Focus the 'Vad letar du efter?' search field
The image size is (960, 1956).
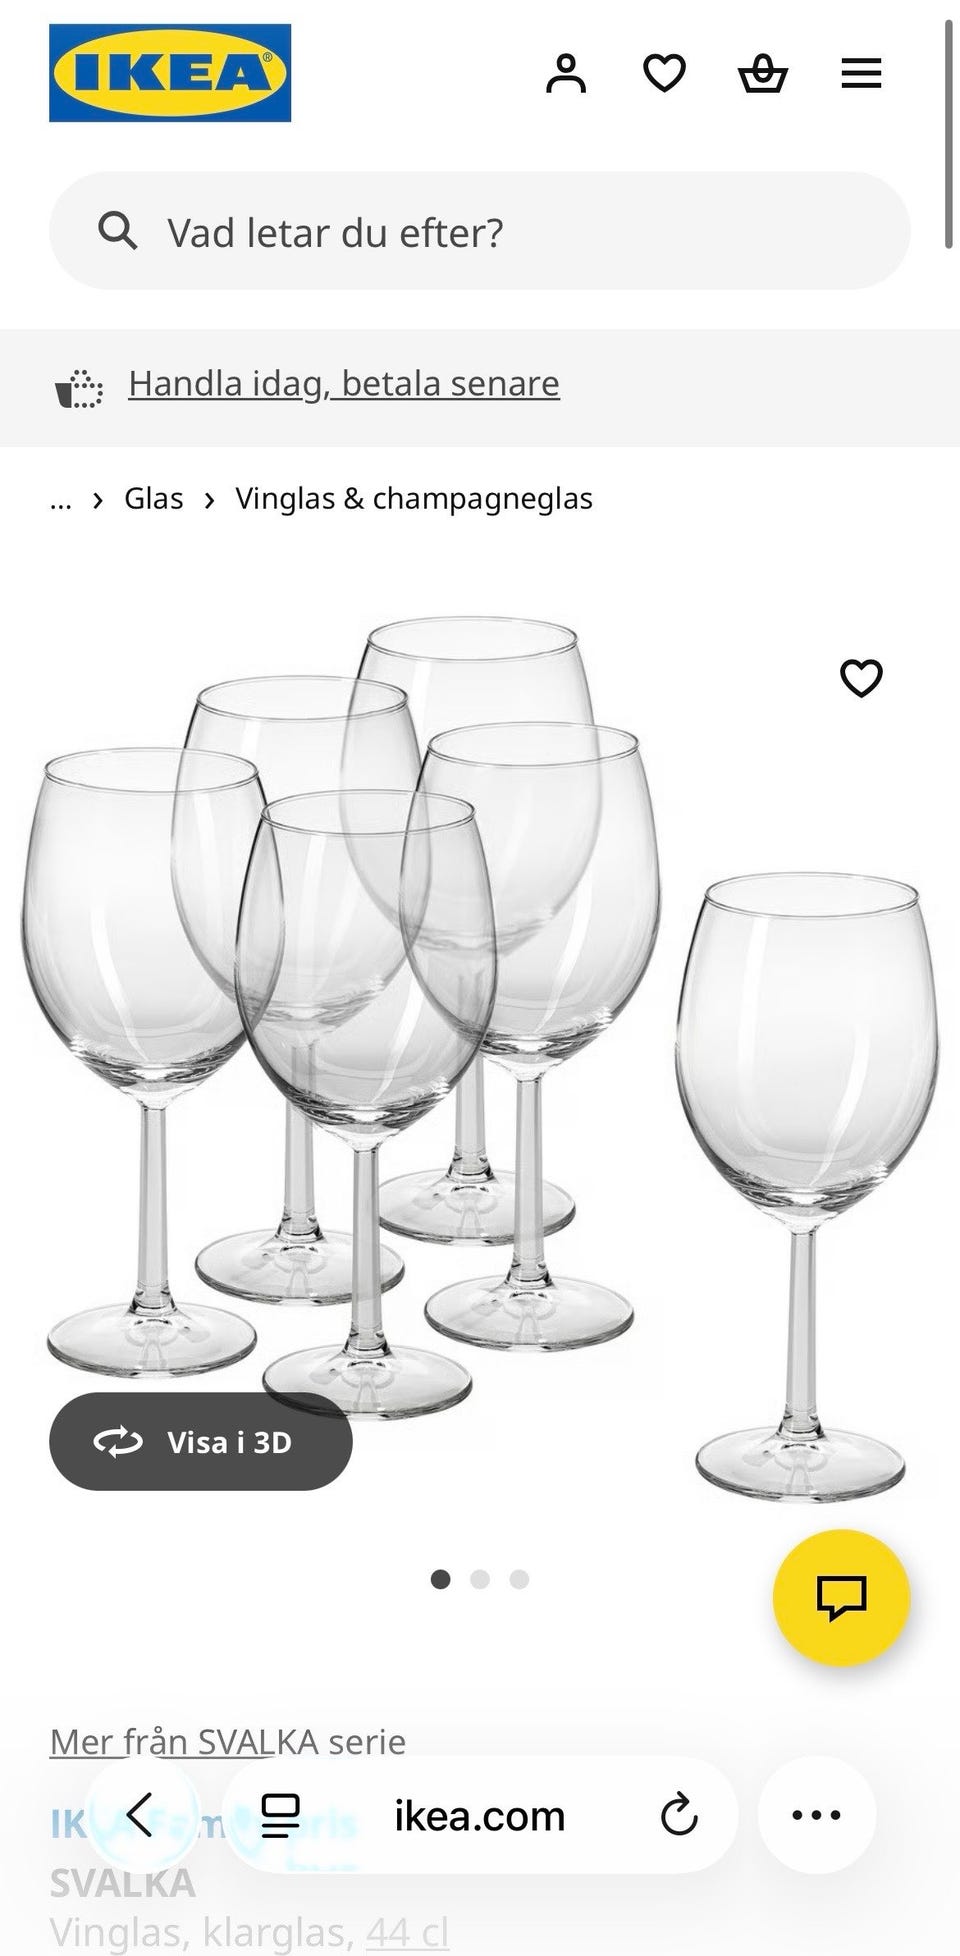pos(480,231)
